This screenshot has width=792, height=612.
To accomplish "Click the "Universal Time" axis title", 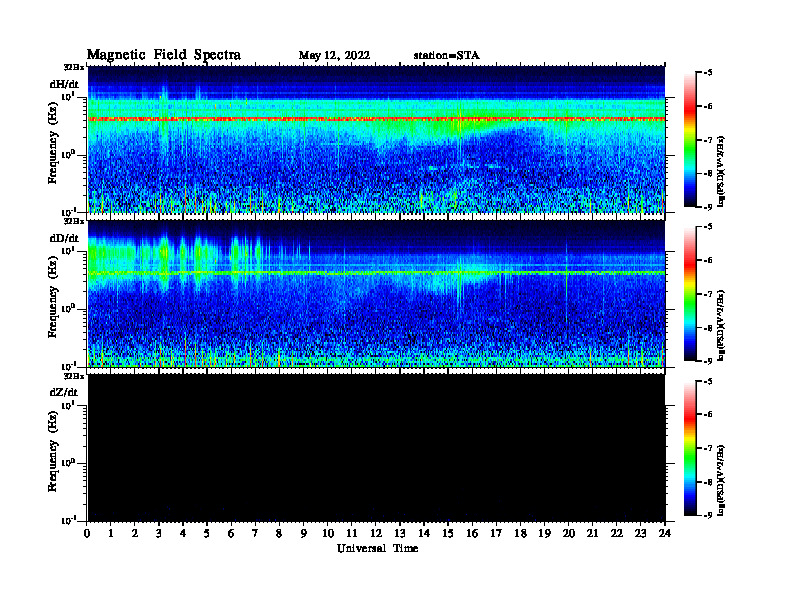I will pos(377,548).
